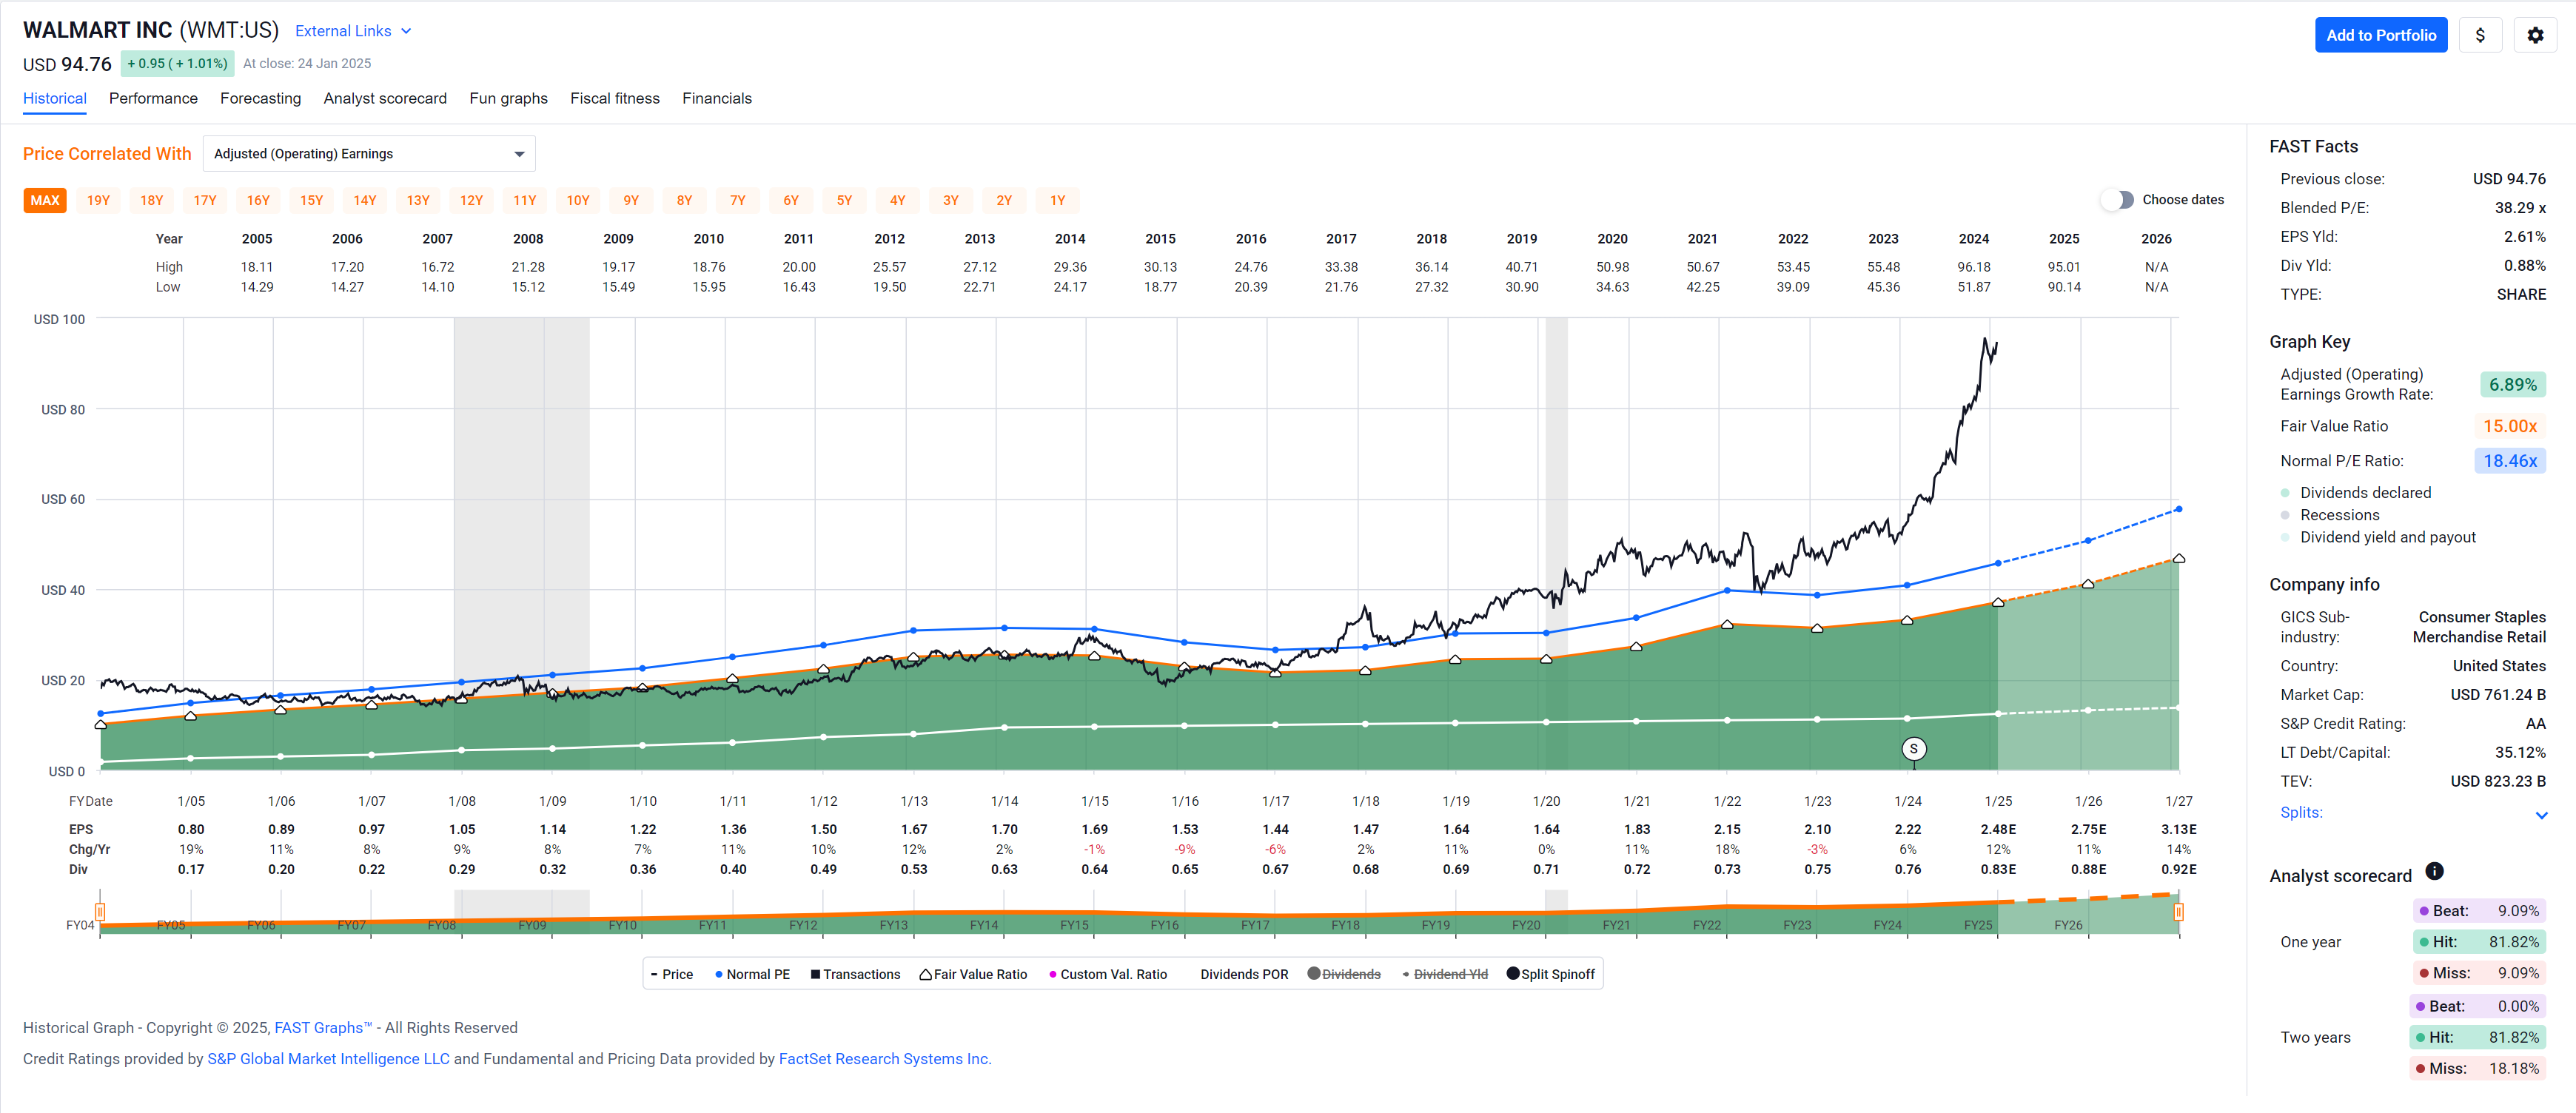
Task: Open the External Links dropdown
Action: pyautogui.click(x=353, y=31)
